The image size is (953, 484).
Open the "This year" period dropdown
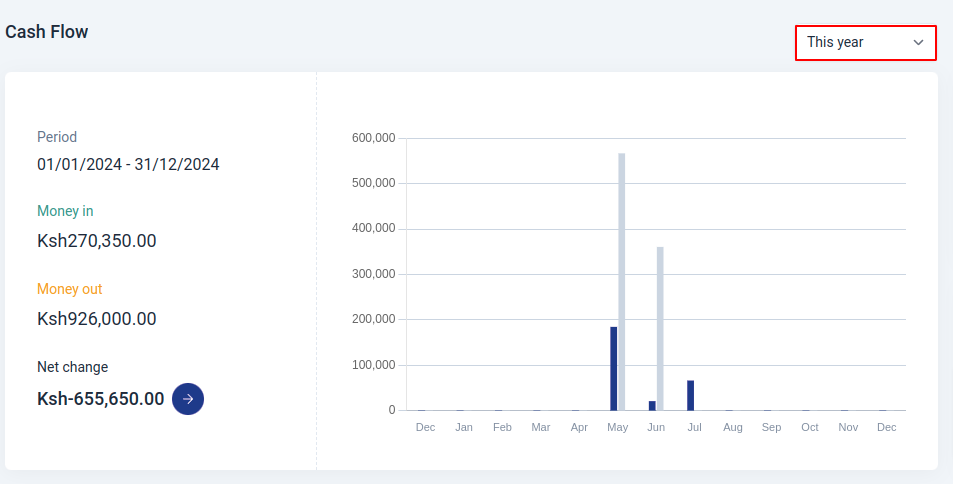pyautogui.click(x=865, y=42)
